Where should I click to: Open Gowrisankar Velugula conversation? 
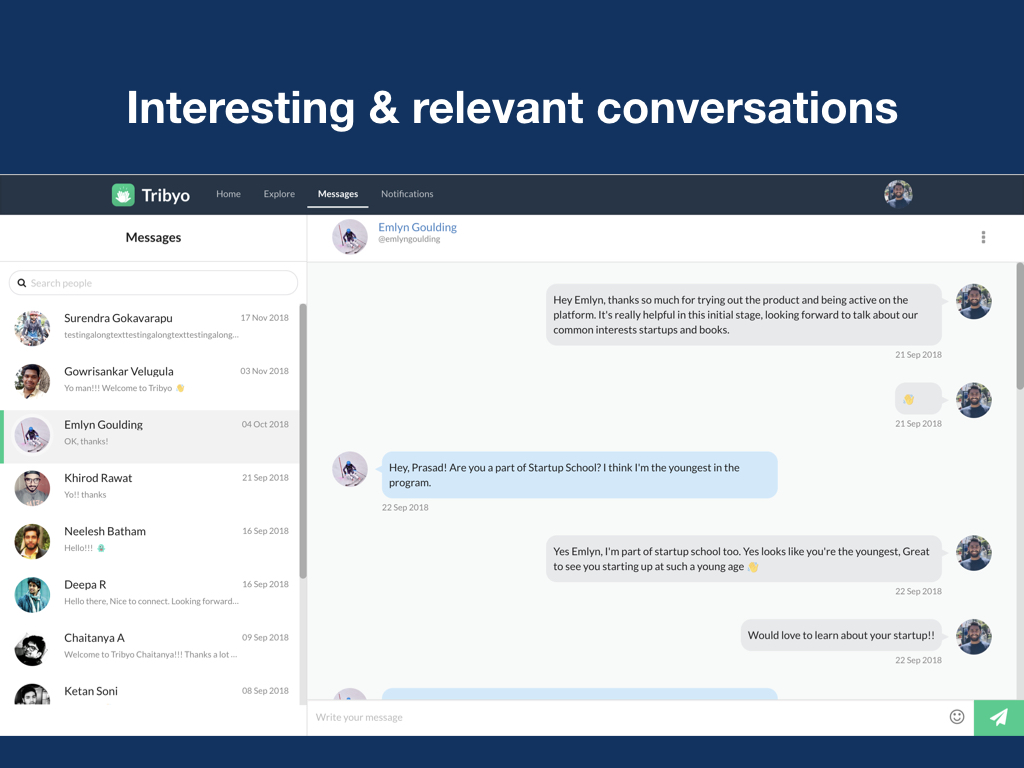(x=150, y=383)
